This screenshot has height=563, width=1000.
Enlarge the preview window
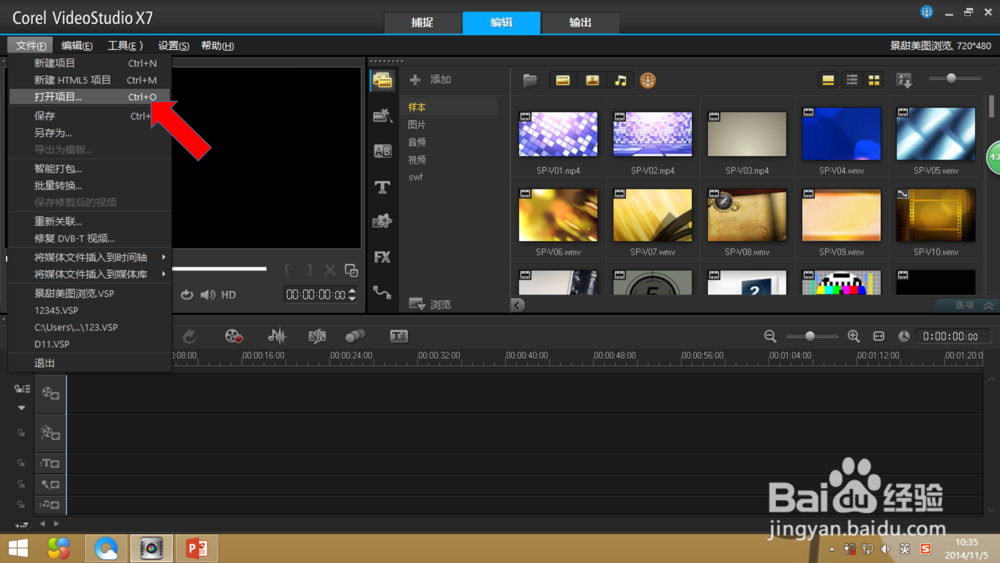(351, 270)
